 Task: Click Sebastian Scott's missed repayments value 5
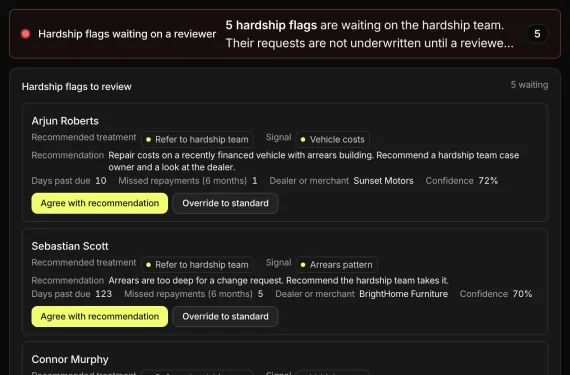[261, 294]
